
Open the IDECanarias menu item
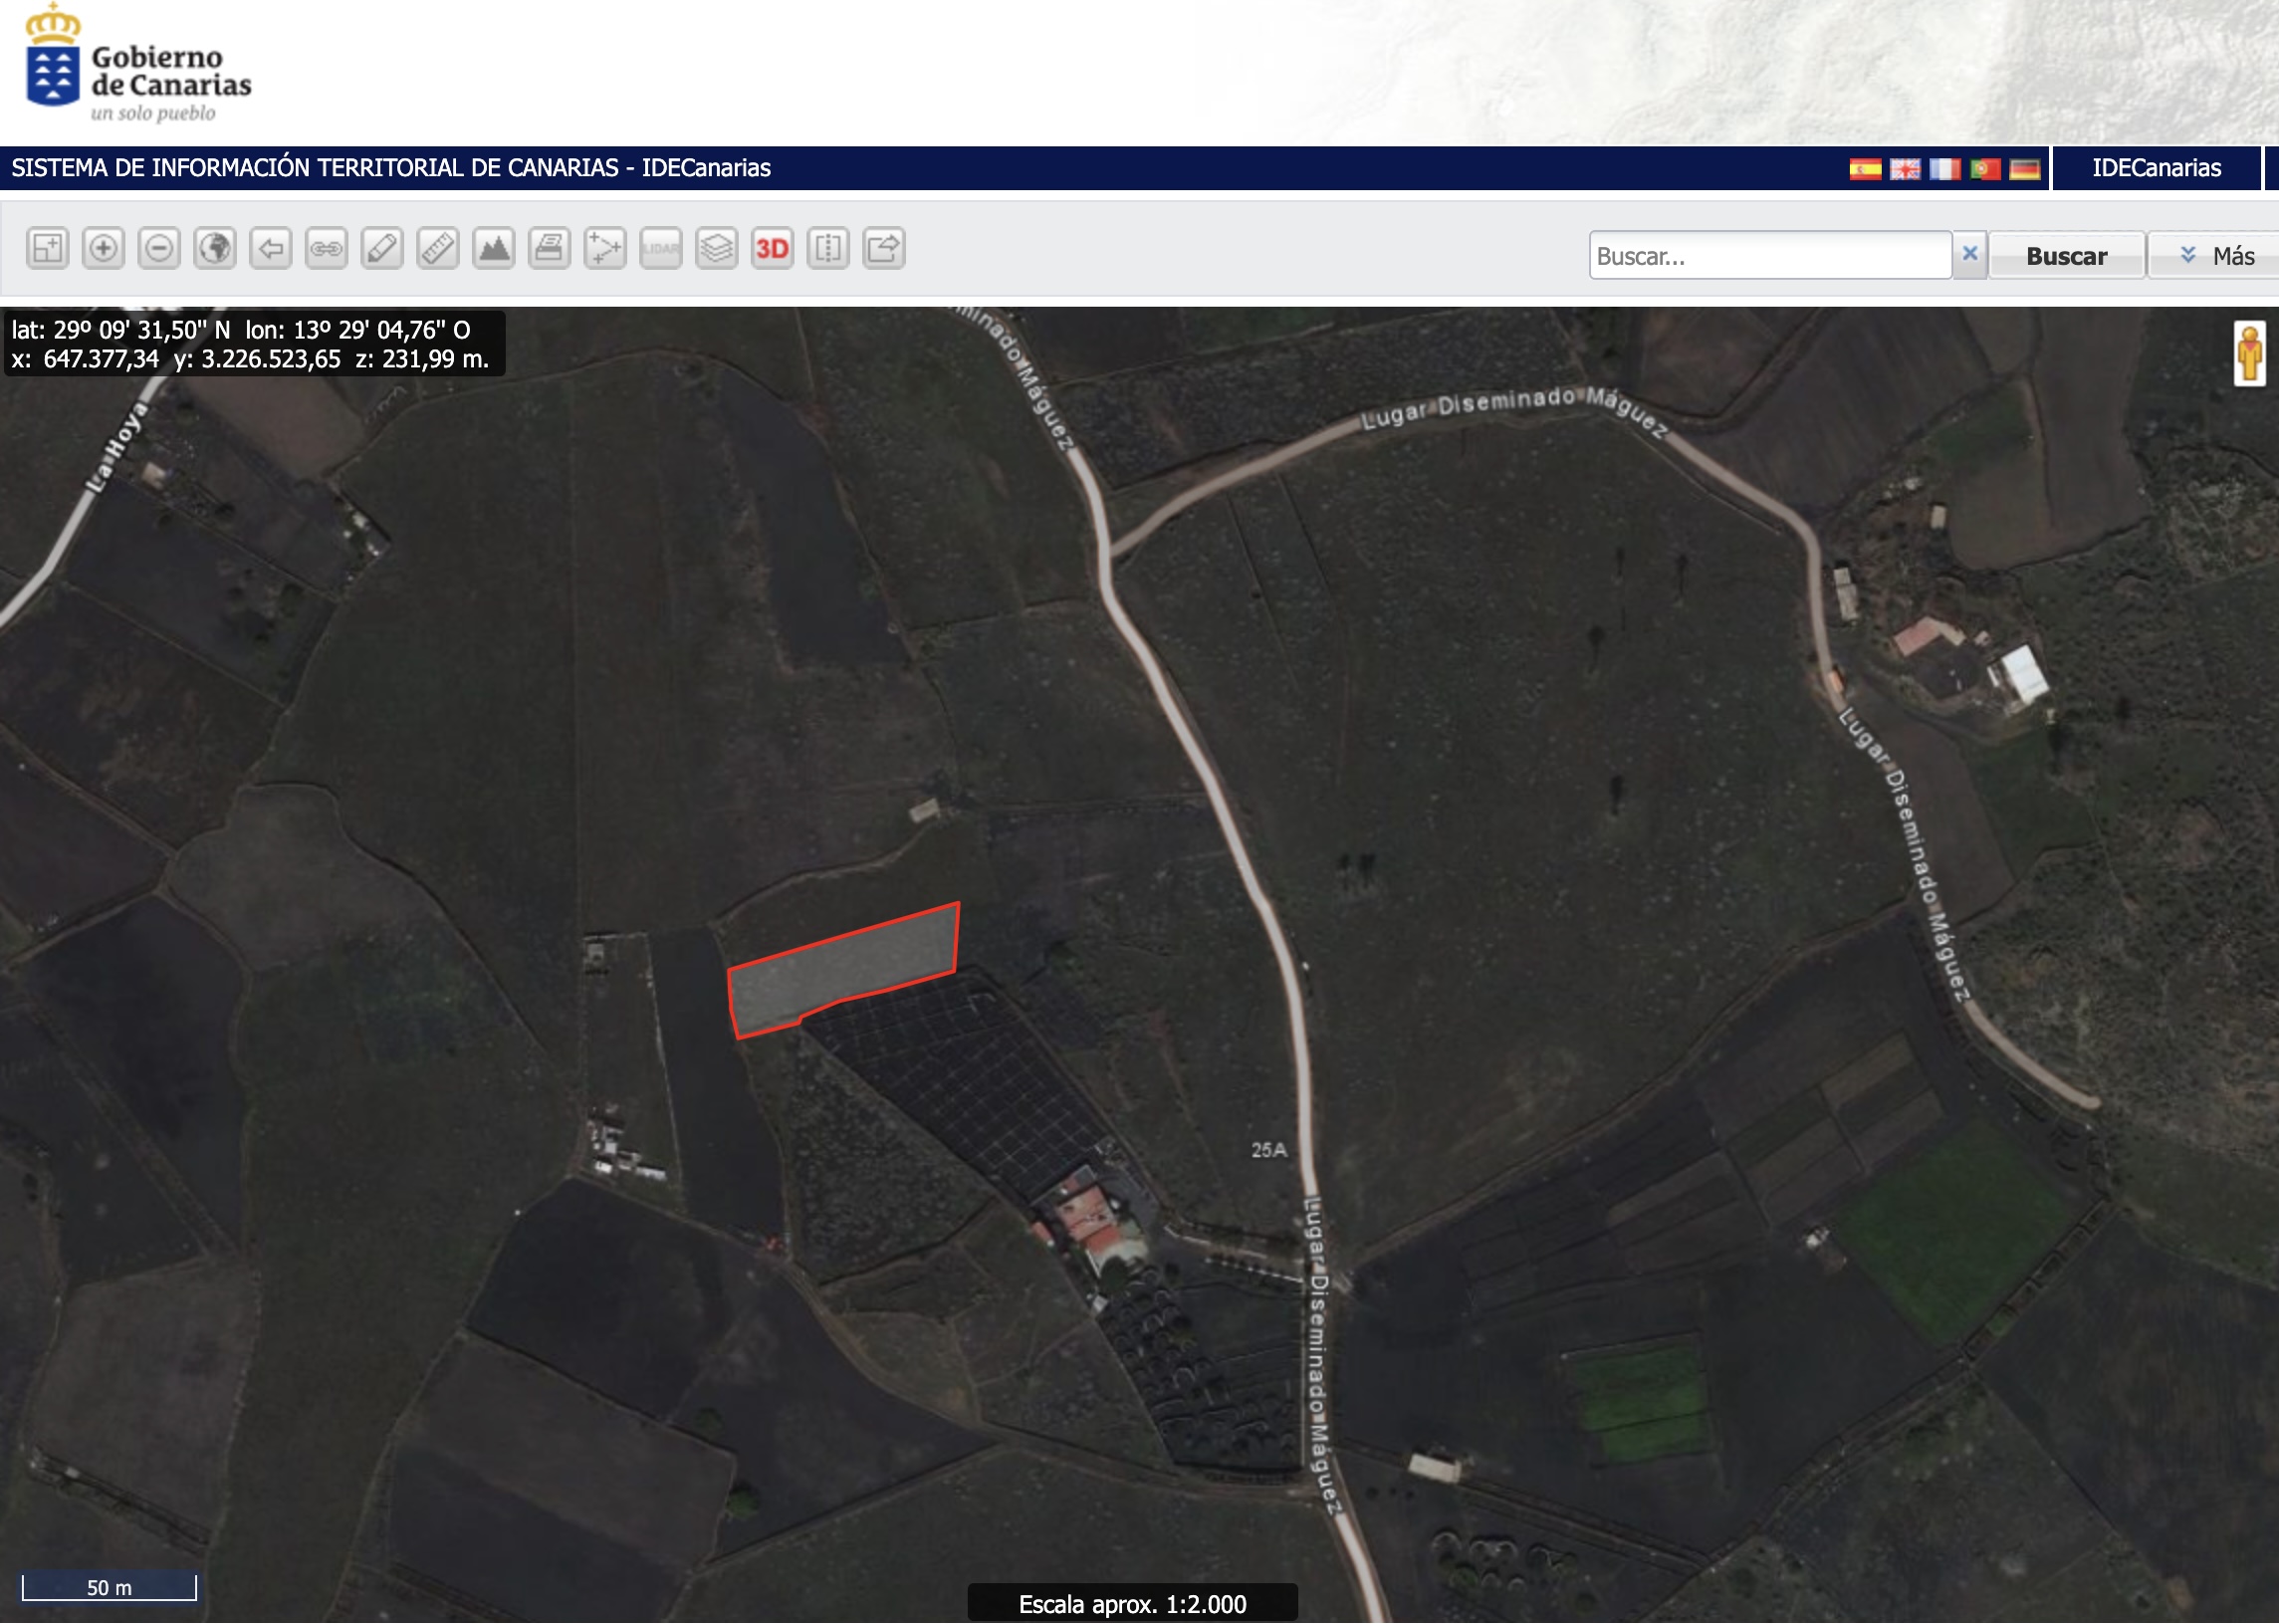tap(2156, 168)
